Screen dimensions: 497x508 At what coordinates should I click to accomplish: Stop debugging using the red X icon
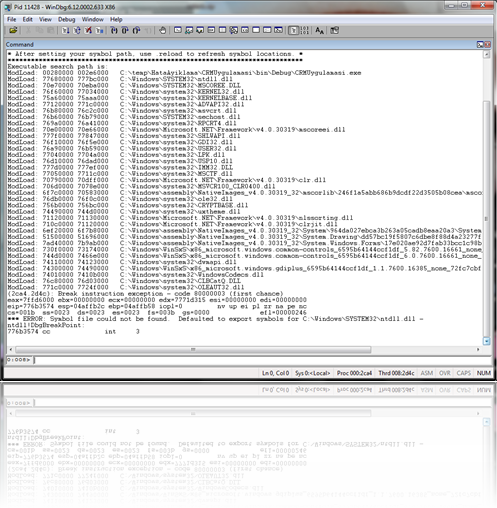[x=88, y=30]
